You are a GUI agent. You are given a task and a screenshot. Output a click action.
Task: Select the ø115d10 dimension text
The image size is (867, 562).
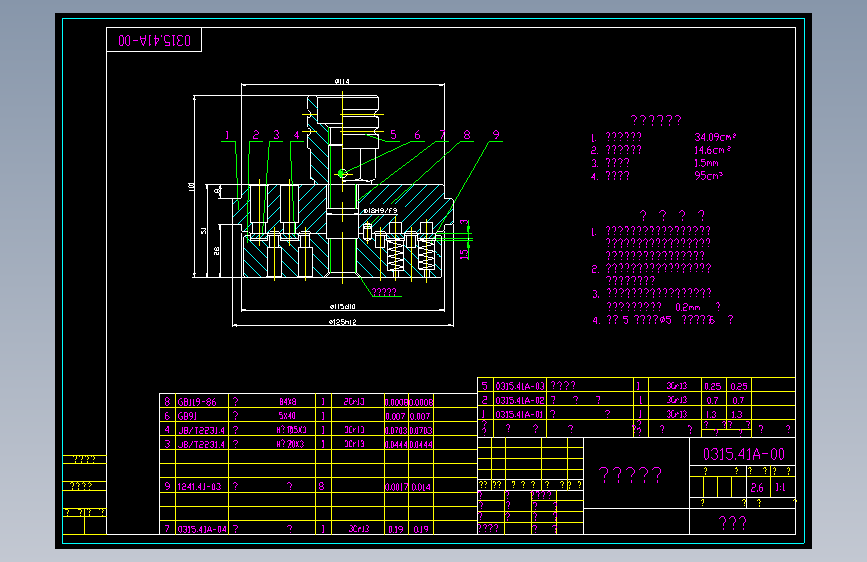click(x=342, y=306)
